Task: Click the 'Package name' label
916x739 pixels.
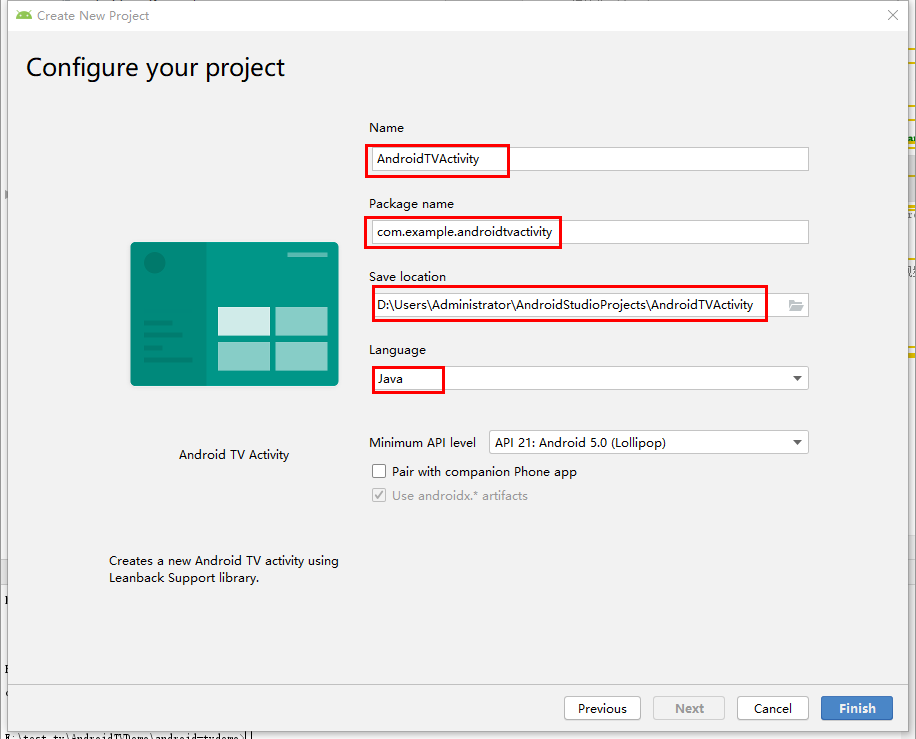Action: point(411,204)
